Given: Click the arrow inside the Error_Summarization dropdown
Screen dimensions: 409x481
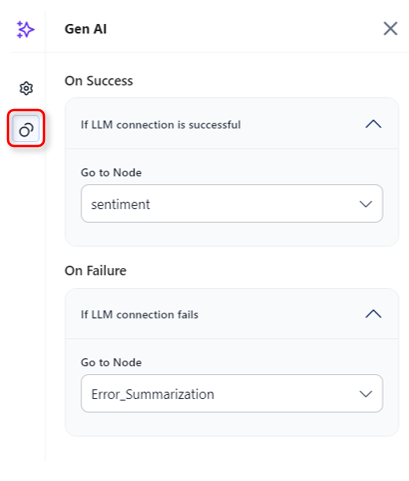Looking at the screenshot, I should [366, 394].
